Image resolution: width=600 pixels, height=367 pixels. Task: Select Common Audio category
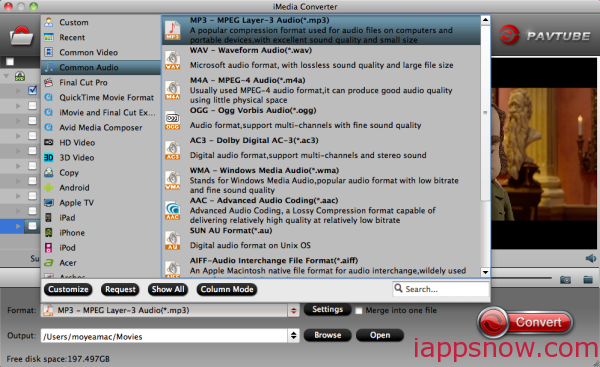click(x=101, y=67)
